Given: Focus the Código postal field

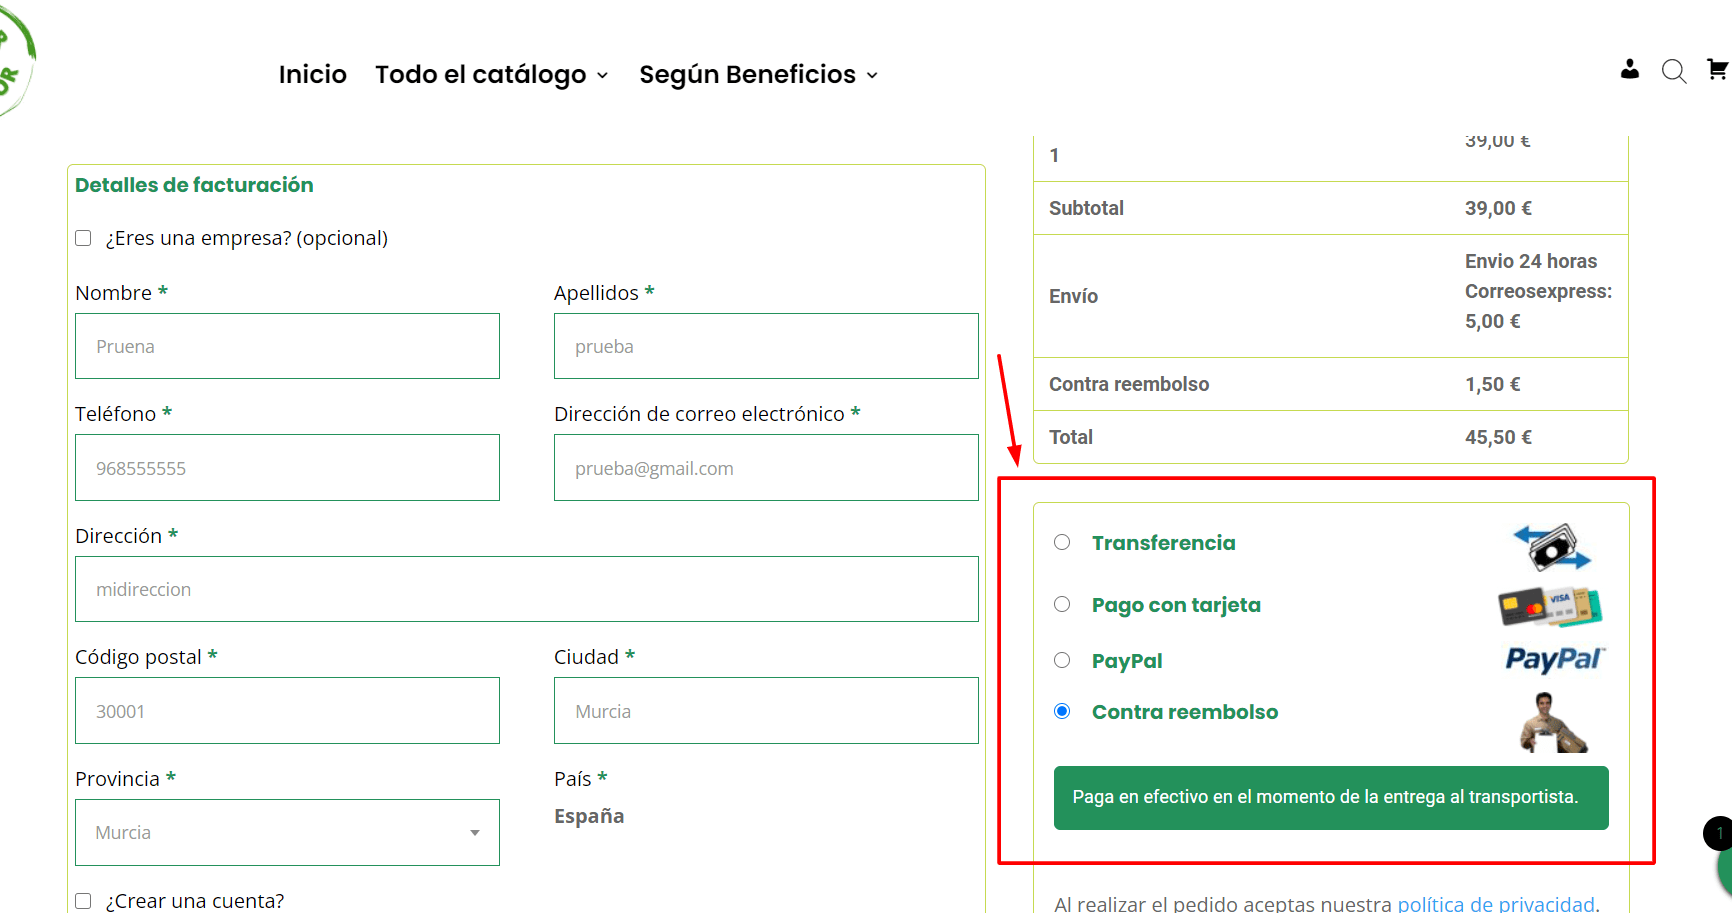Looking at the screenshot, I should (x=287, y=711).
